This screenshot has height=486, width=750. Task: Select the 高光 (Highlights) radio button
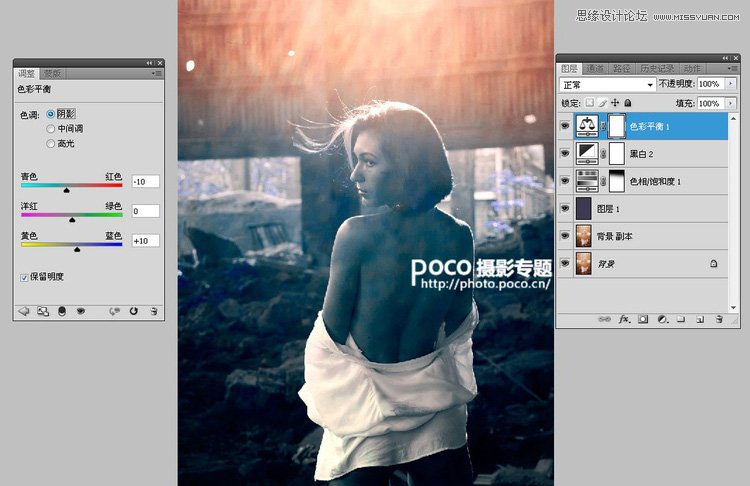point(50,144)
